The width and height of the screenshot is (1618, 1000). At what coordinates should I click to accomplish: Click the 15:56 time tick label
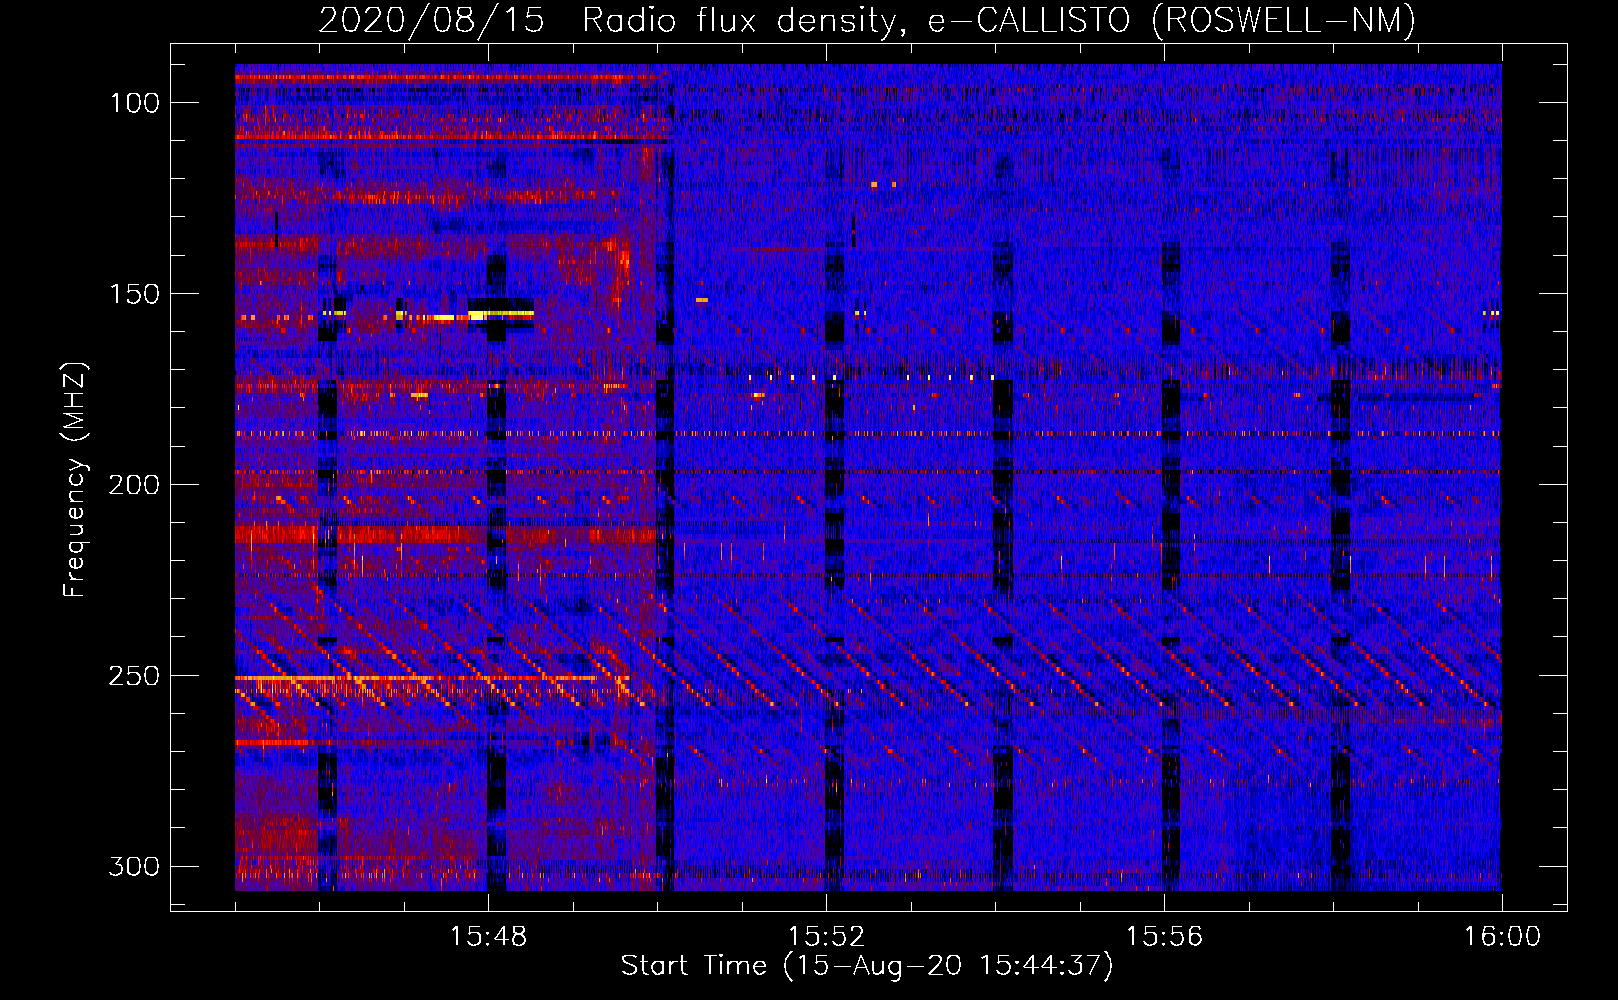click(1164, 937)
